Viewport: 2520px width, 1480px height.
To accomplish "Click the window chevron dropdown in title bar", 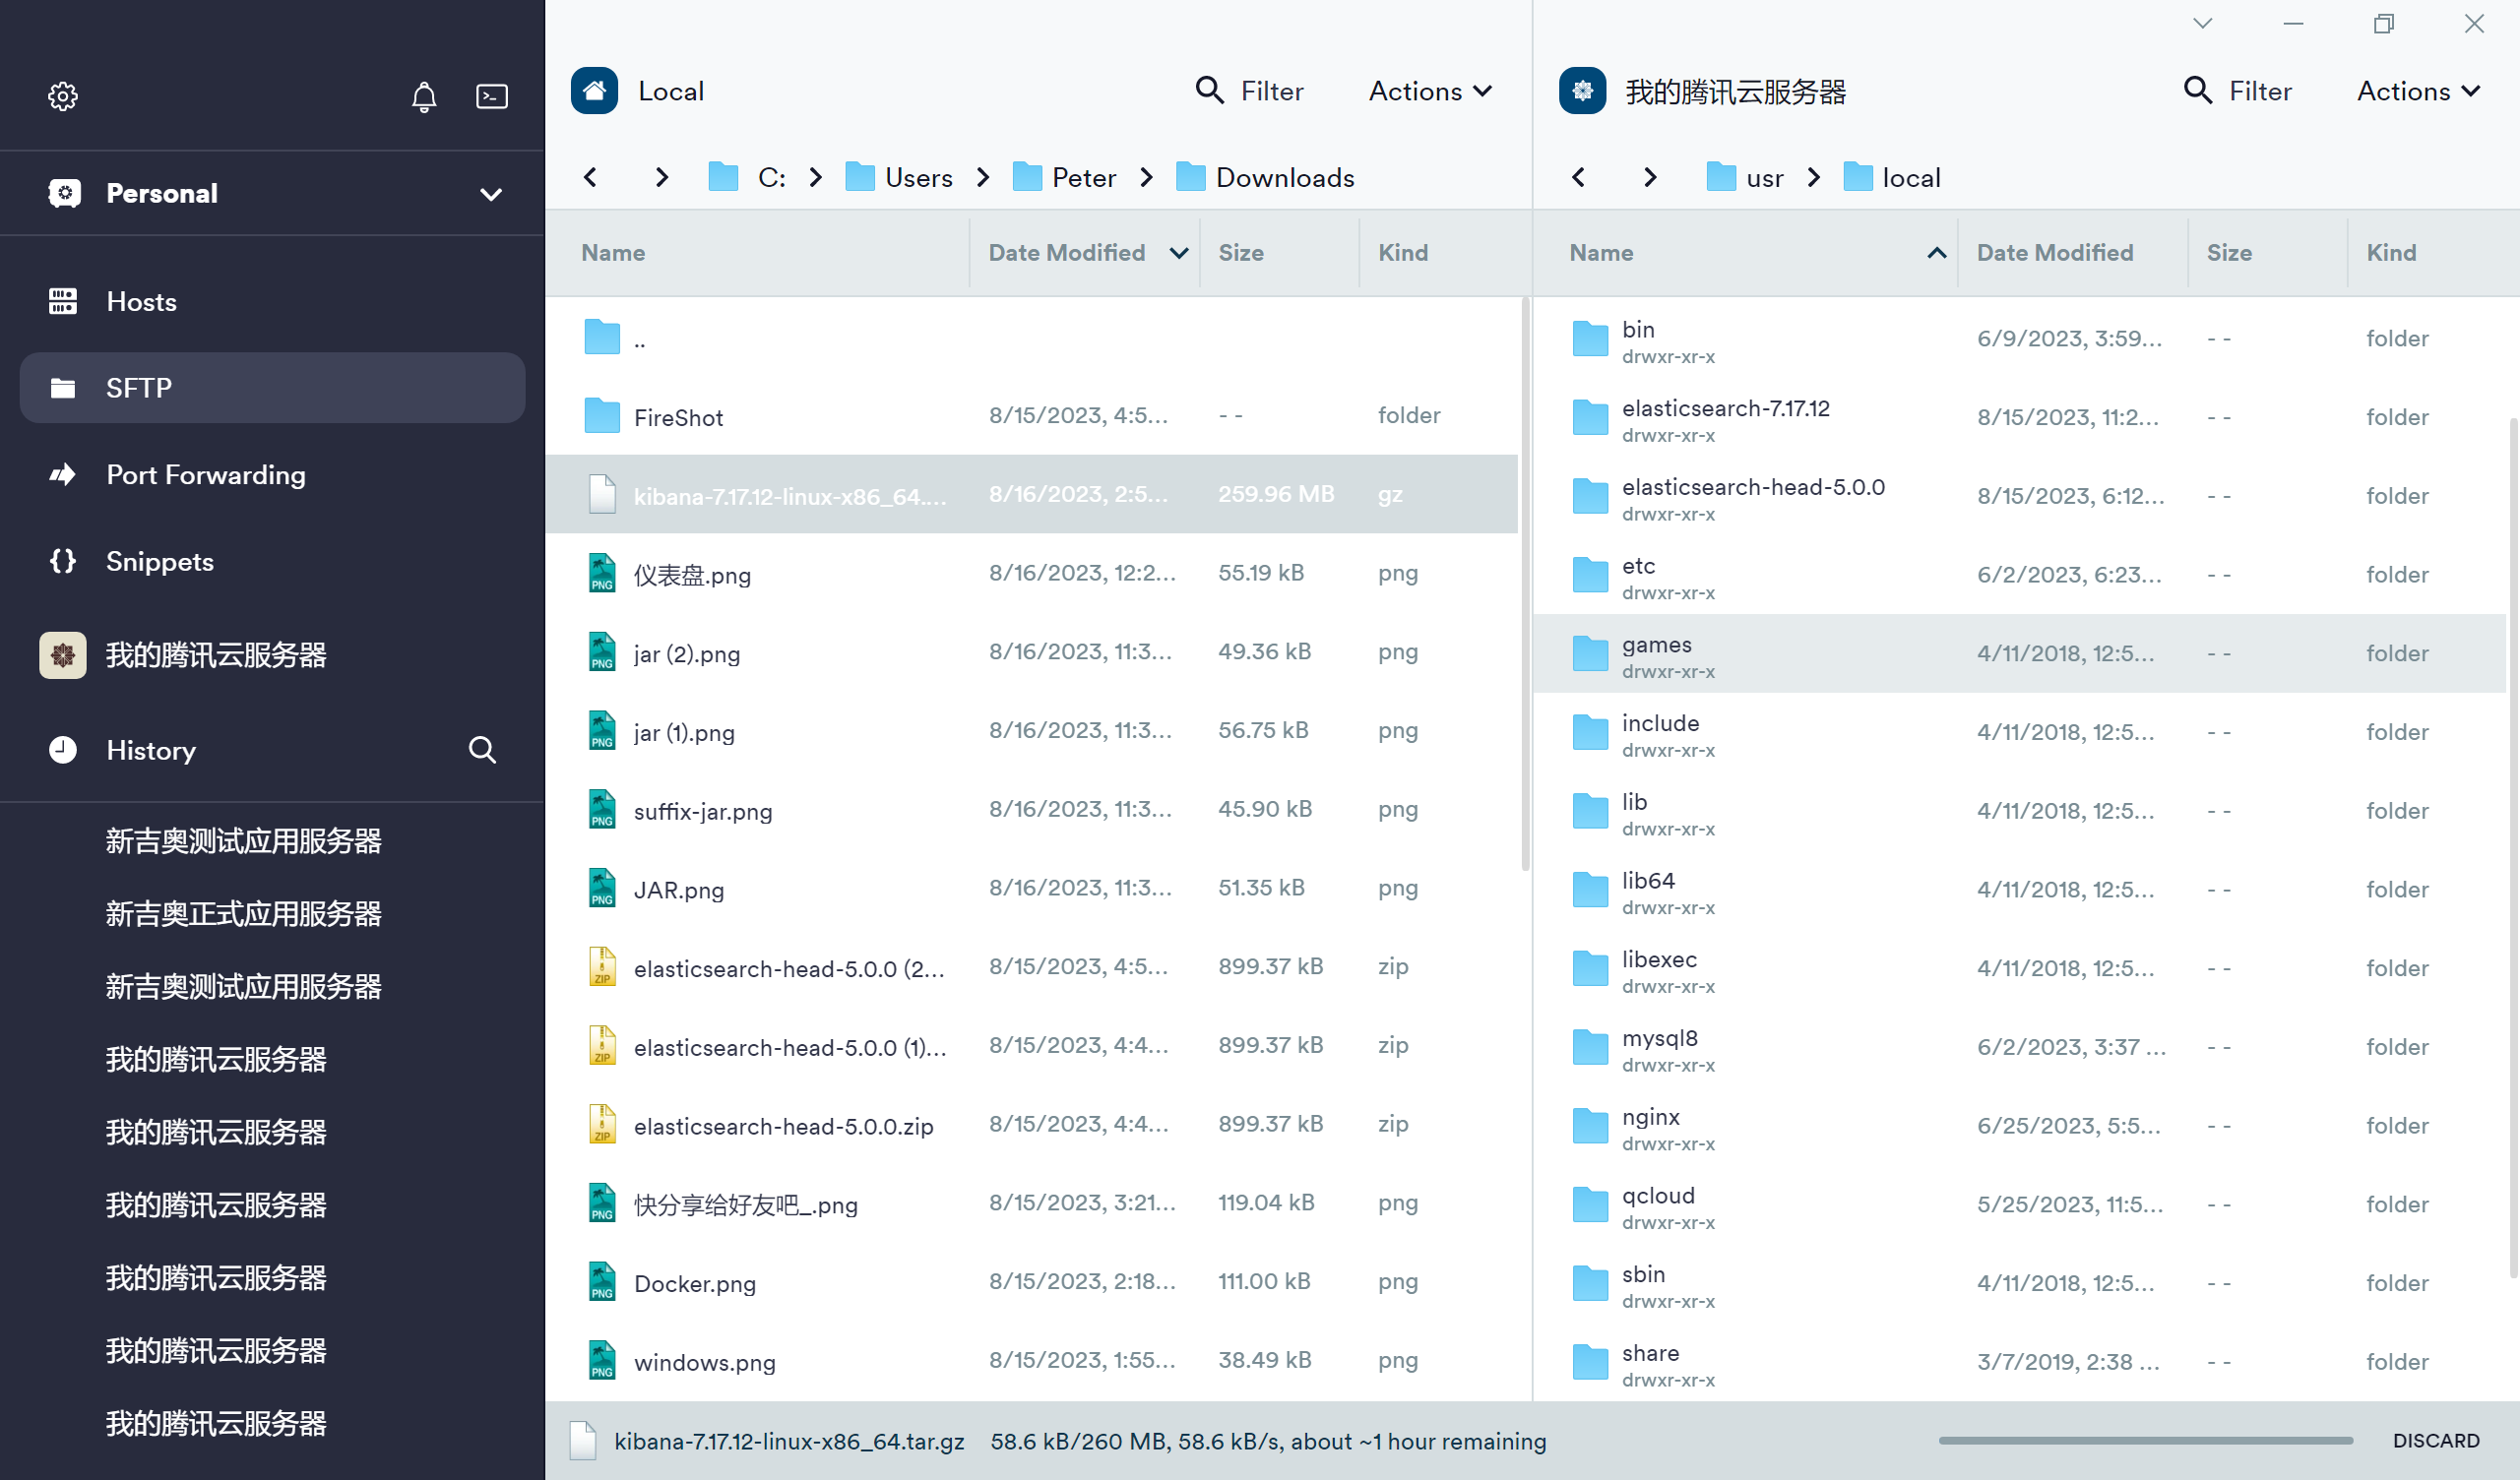I will (2202, 23).
